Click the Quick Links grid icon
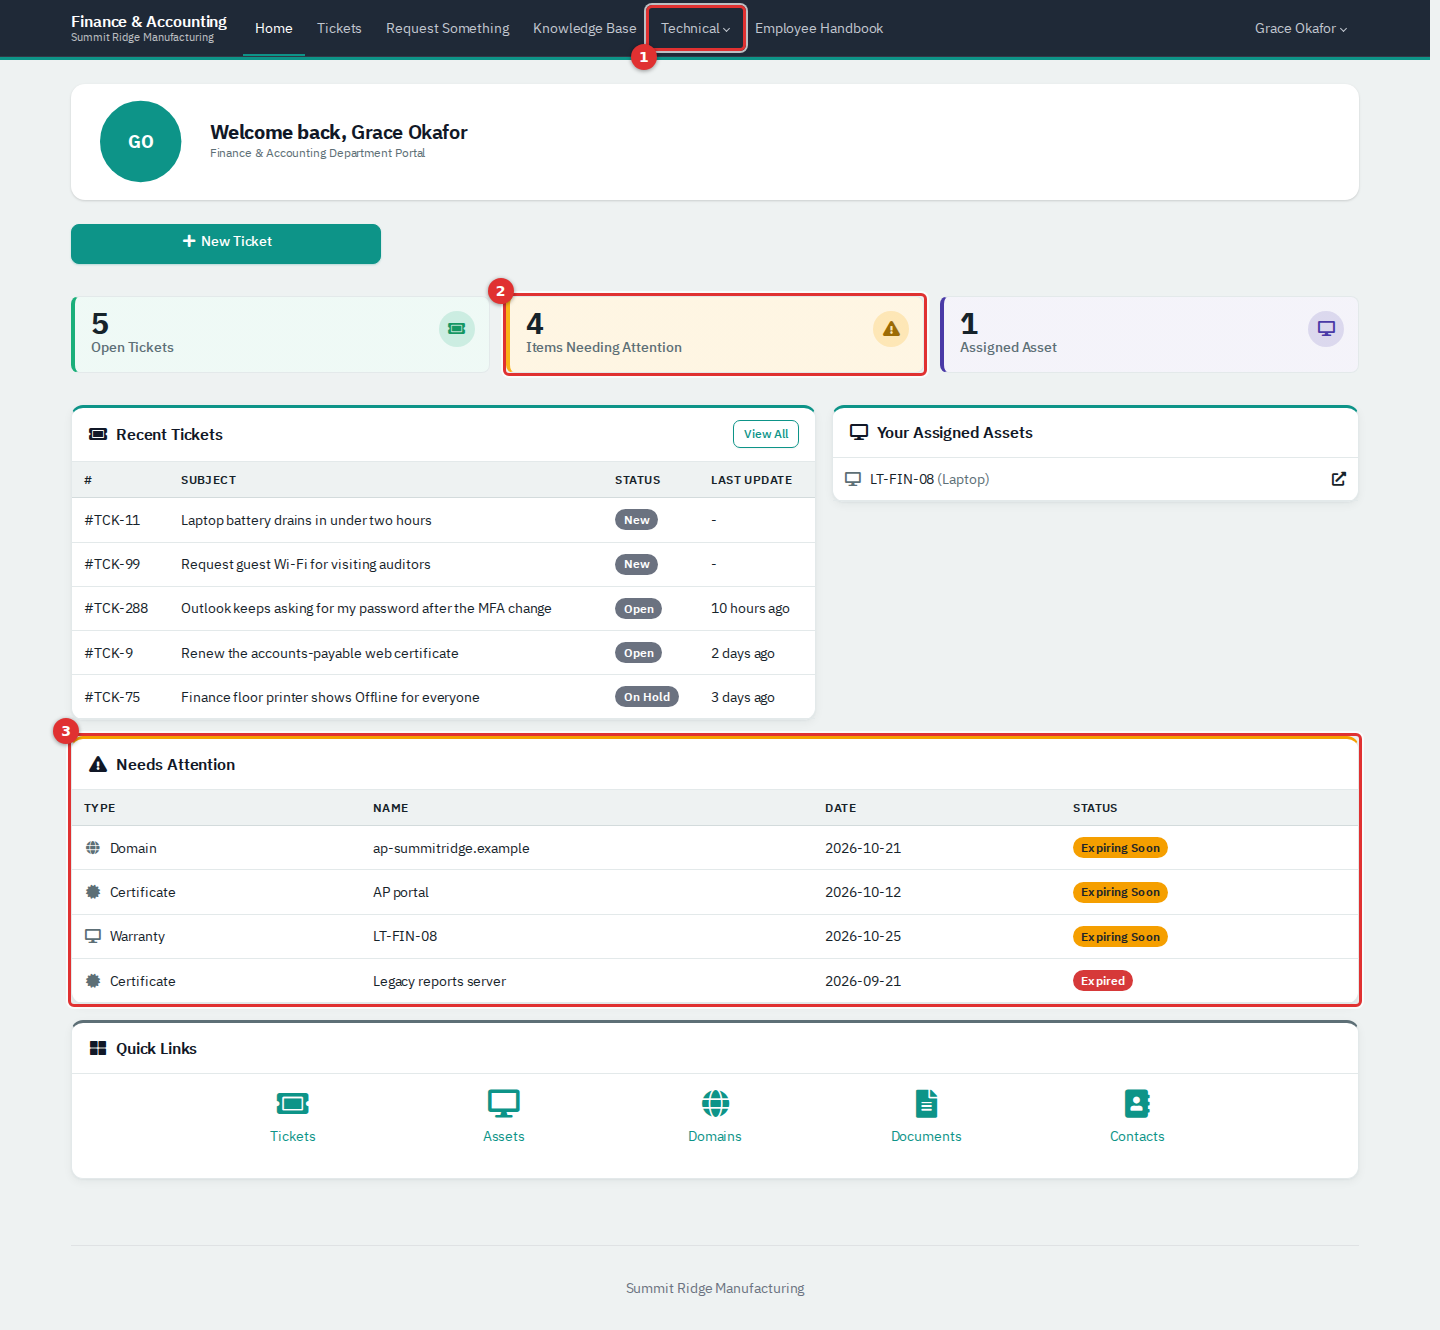This screenshot has height=1330, width=1440. (x=98, y=1048)
